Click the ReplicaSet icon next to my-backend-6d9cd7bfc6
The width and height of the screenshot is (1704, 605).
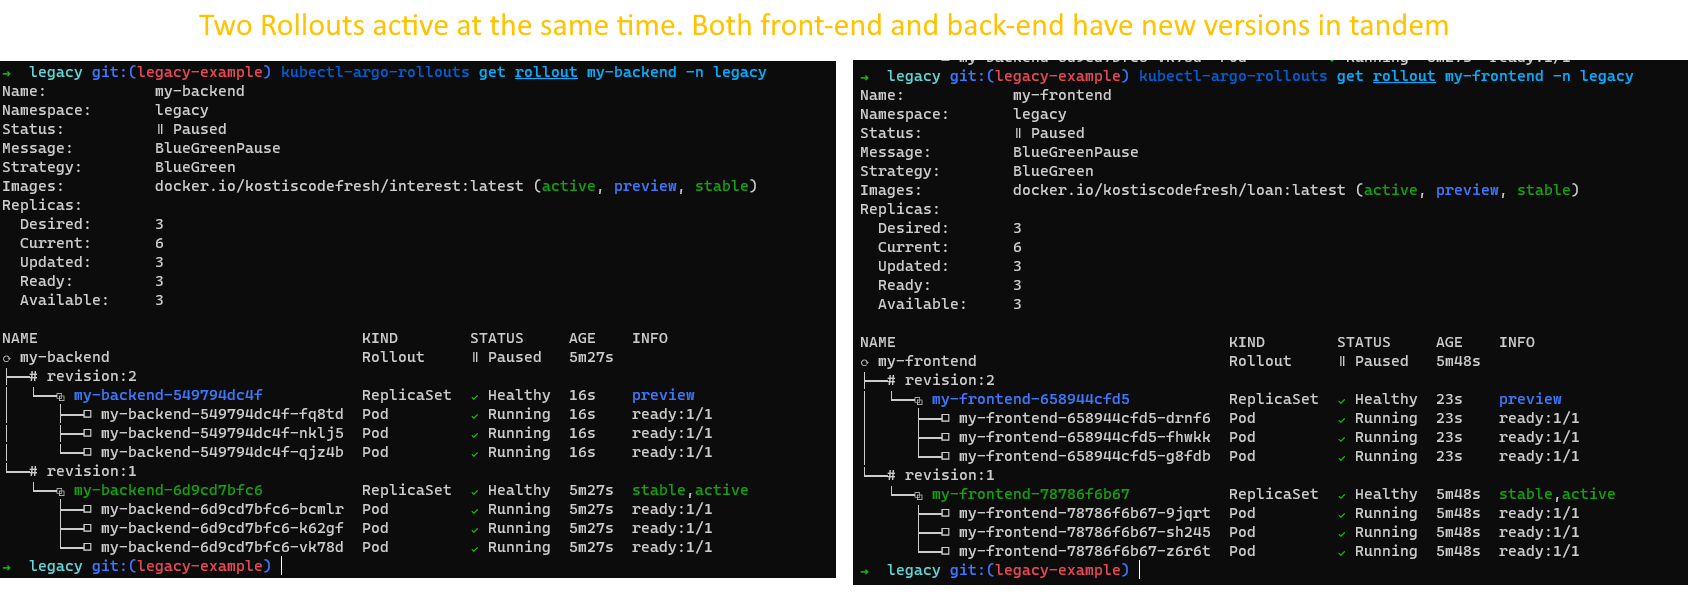pyautogui.click(x=60, y=491)
